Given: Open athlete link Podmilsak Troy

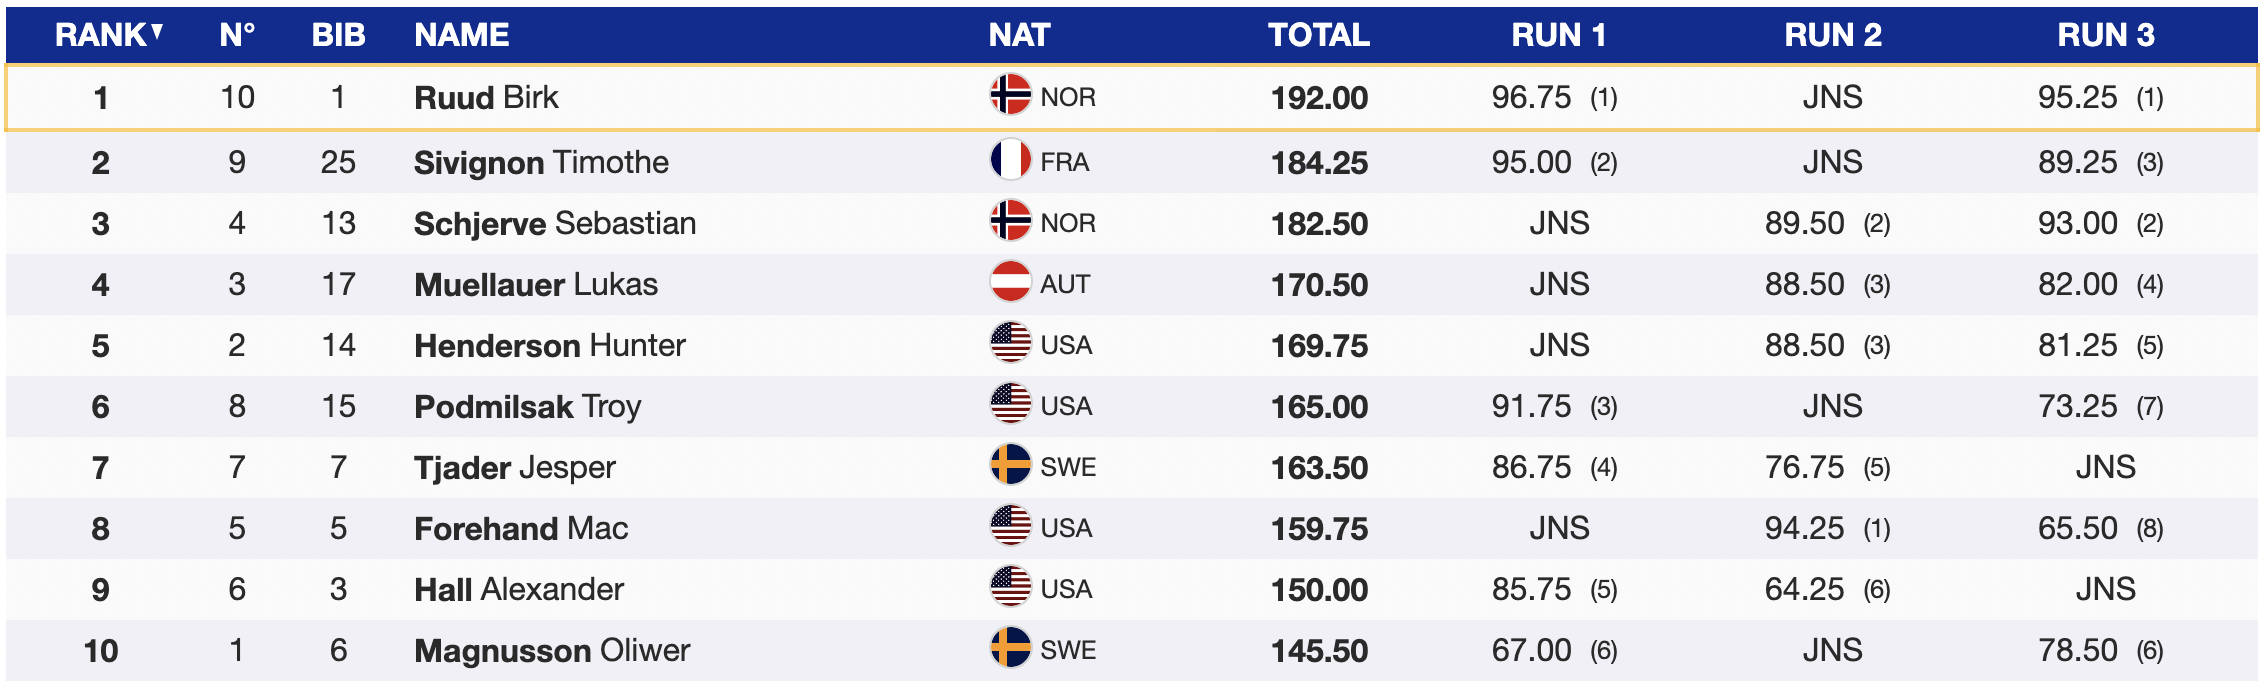Looking at the screenshot, I should (527, 406).
